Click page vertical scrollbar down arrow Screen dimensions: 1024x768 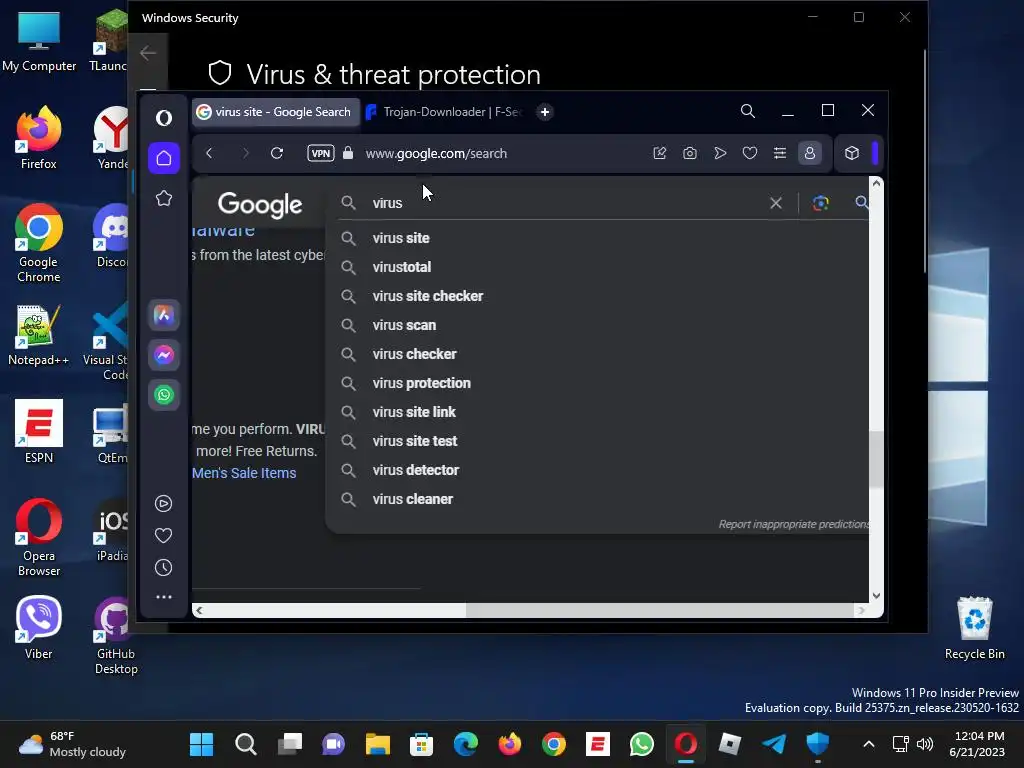coord(876,596)
